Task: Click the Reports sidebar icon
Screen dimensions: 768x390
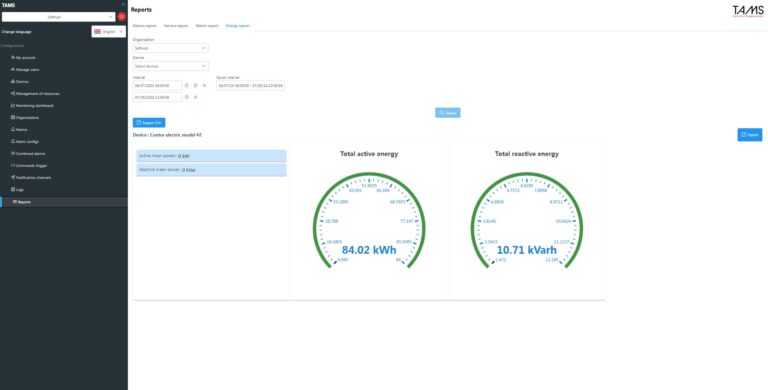Action: (x=15, y=202)
